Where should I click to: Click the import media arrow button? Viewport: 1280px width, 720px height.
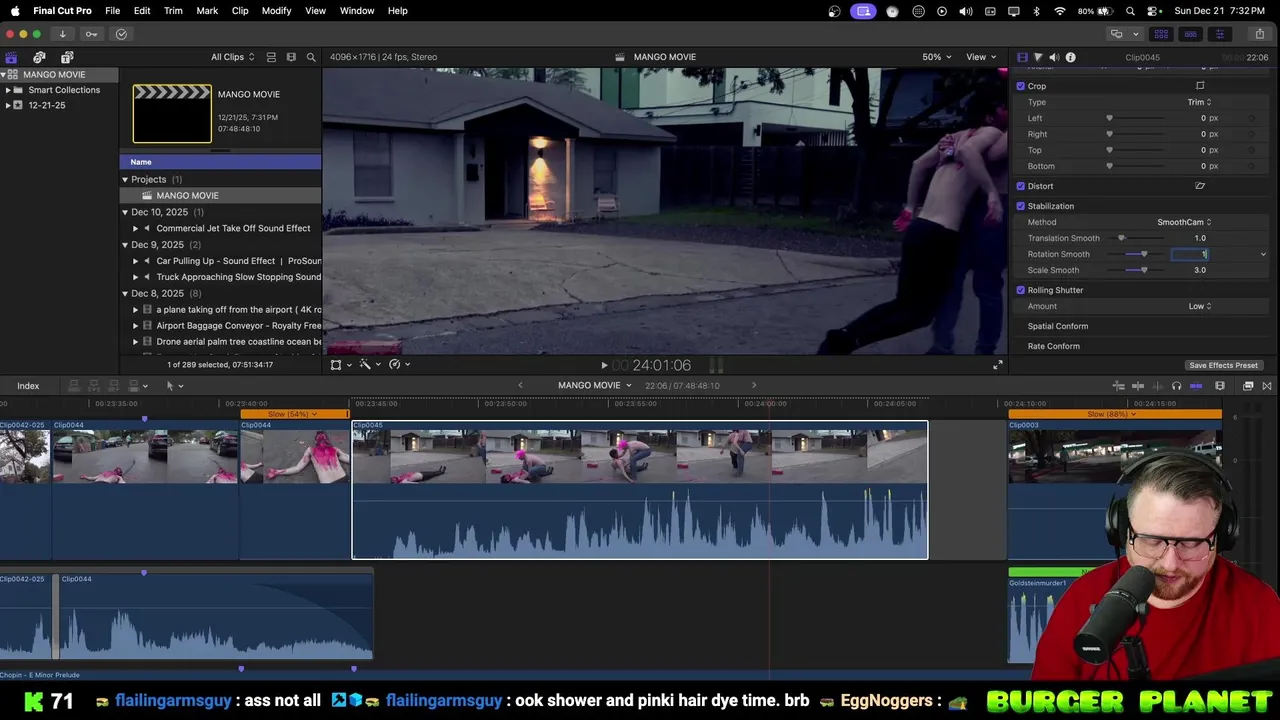click(62, 34)
